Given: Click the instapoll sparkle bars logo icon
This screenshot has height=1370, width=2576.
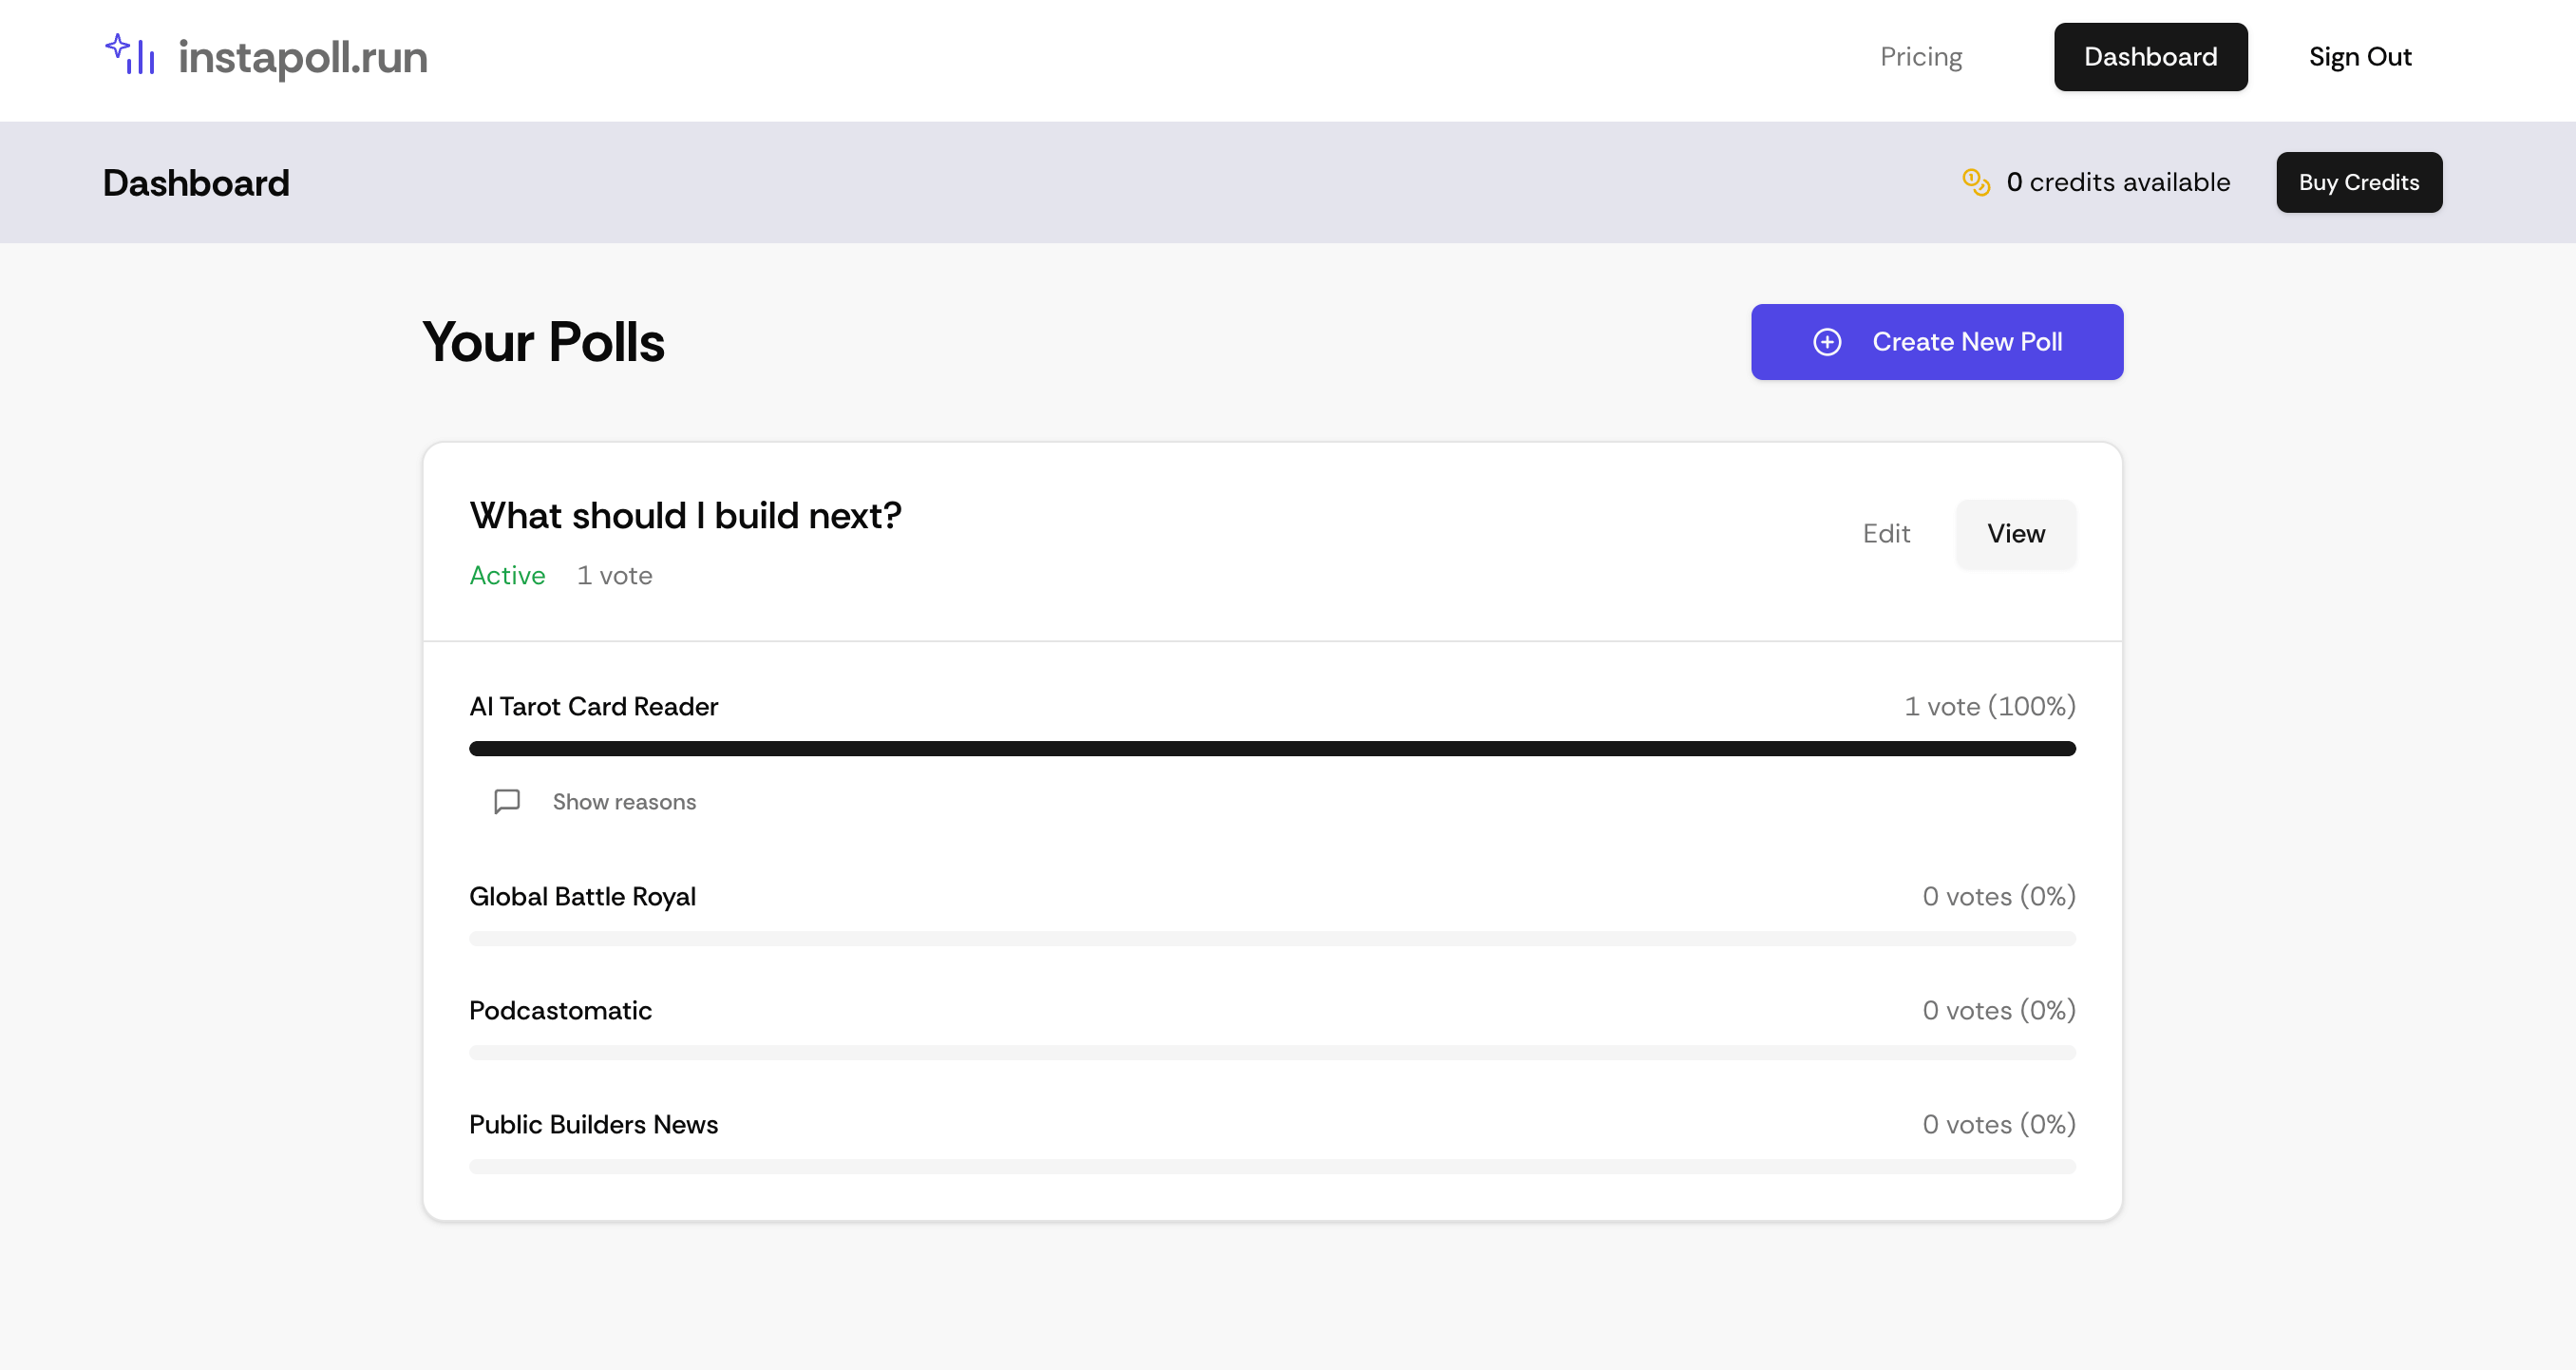Looking at the screenshot, I should [x=130, y=55].
